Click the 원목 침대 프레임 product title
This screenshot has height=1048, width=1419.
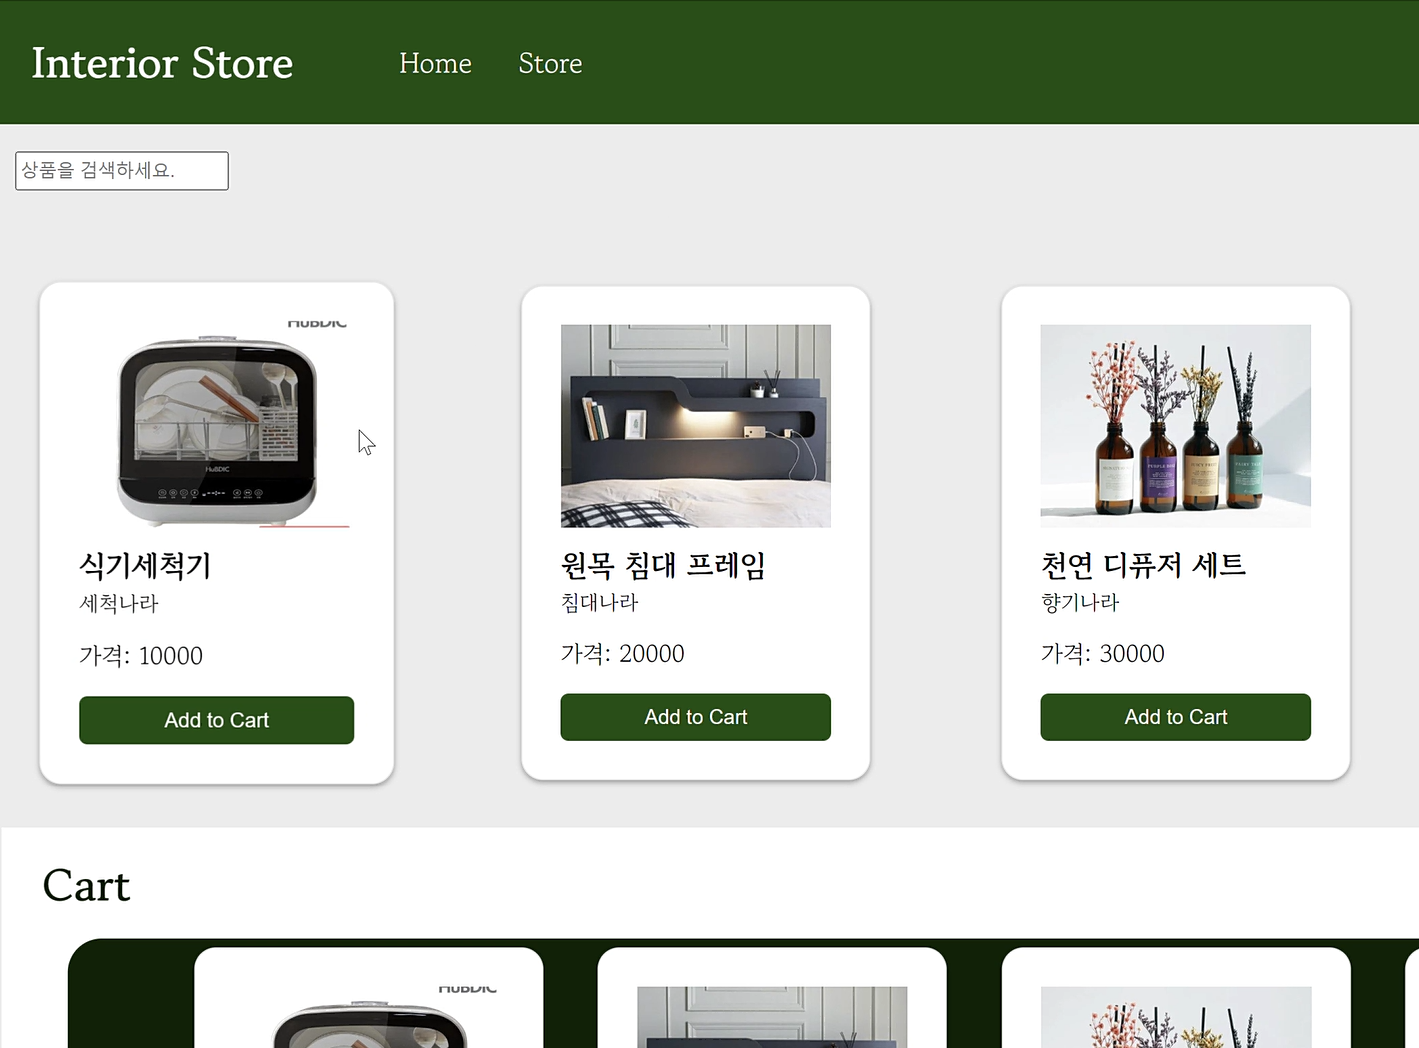point(663,565)
